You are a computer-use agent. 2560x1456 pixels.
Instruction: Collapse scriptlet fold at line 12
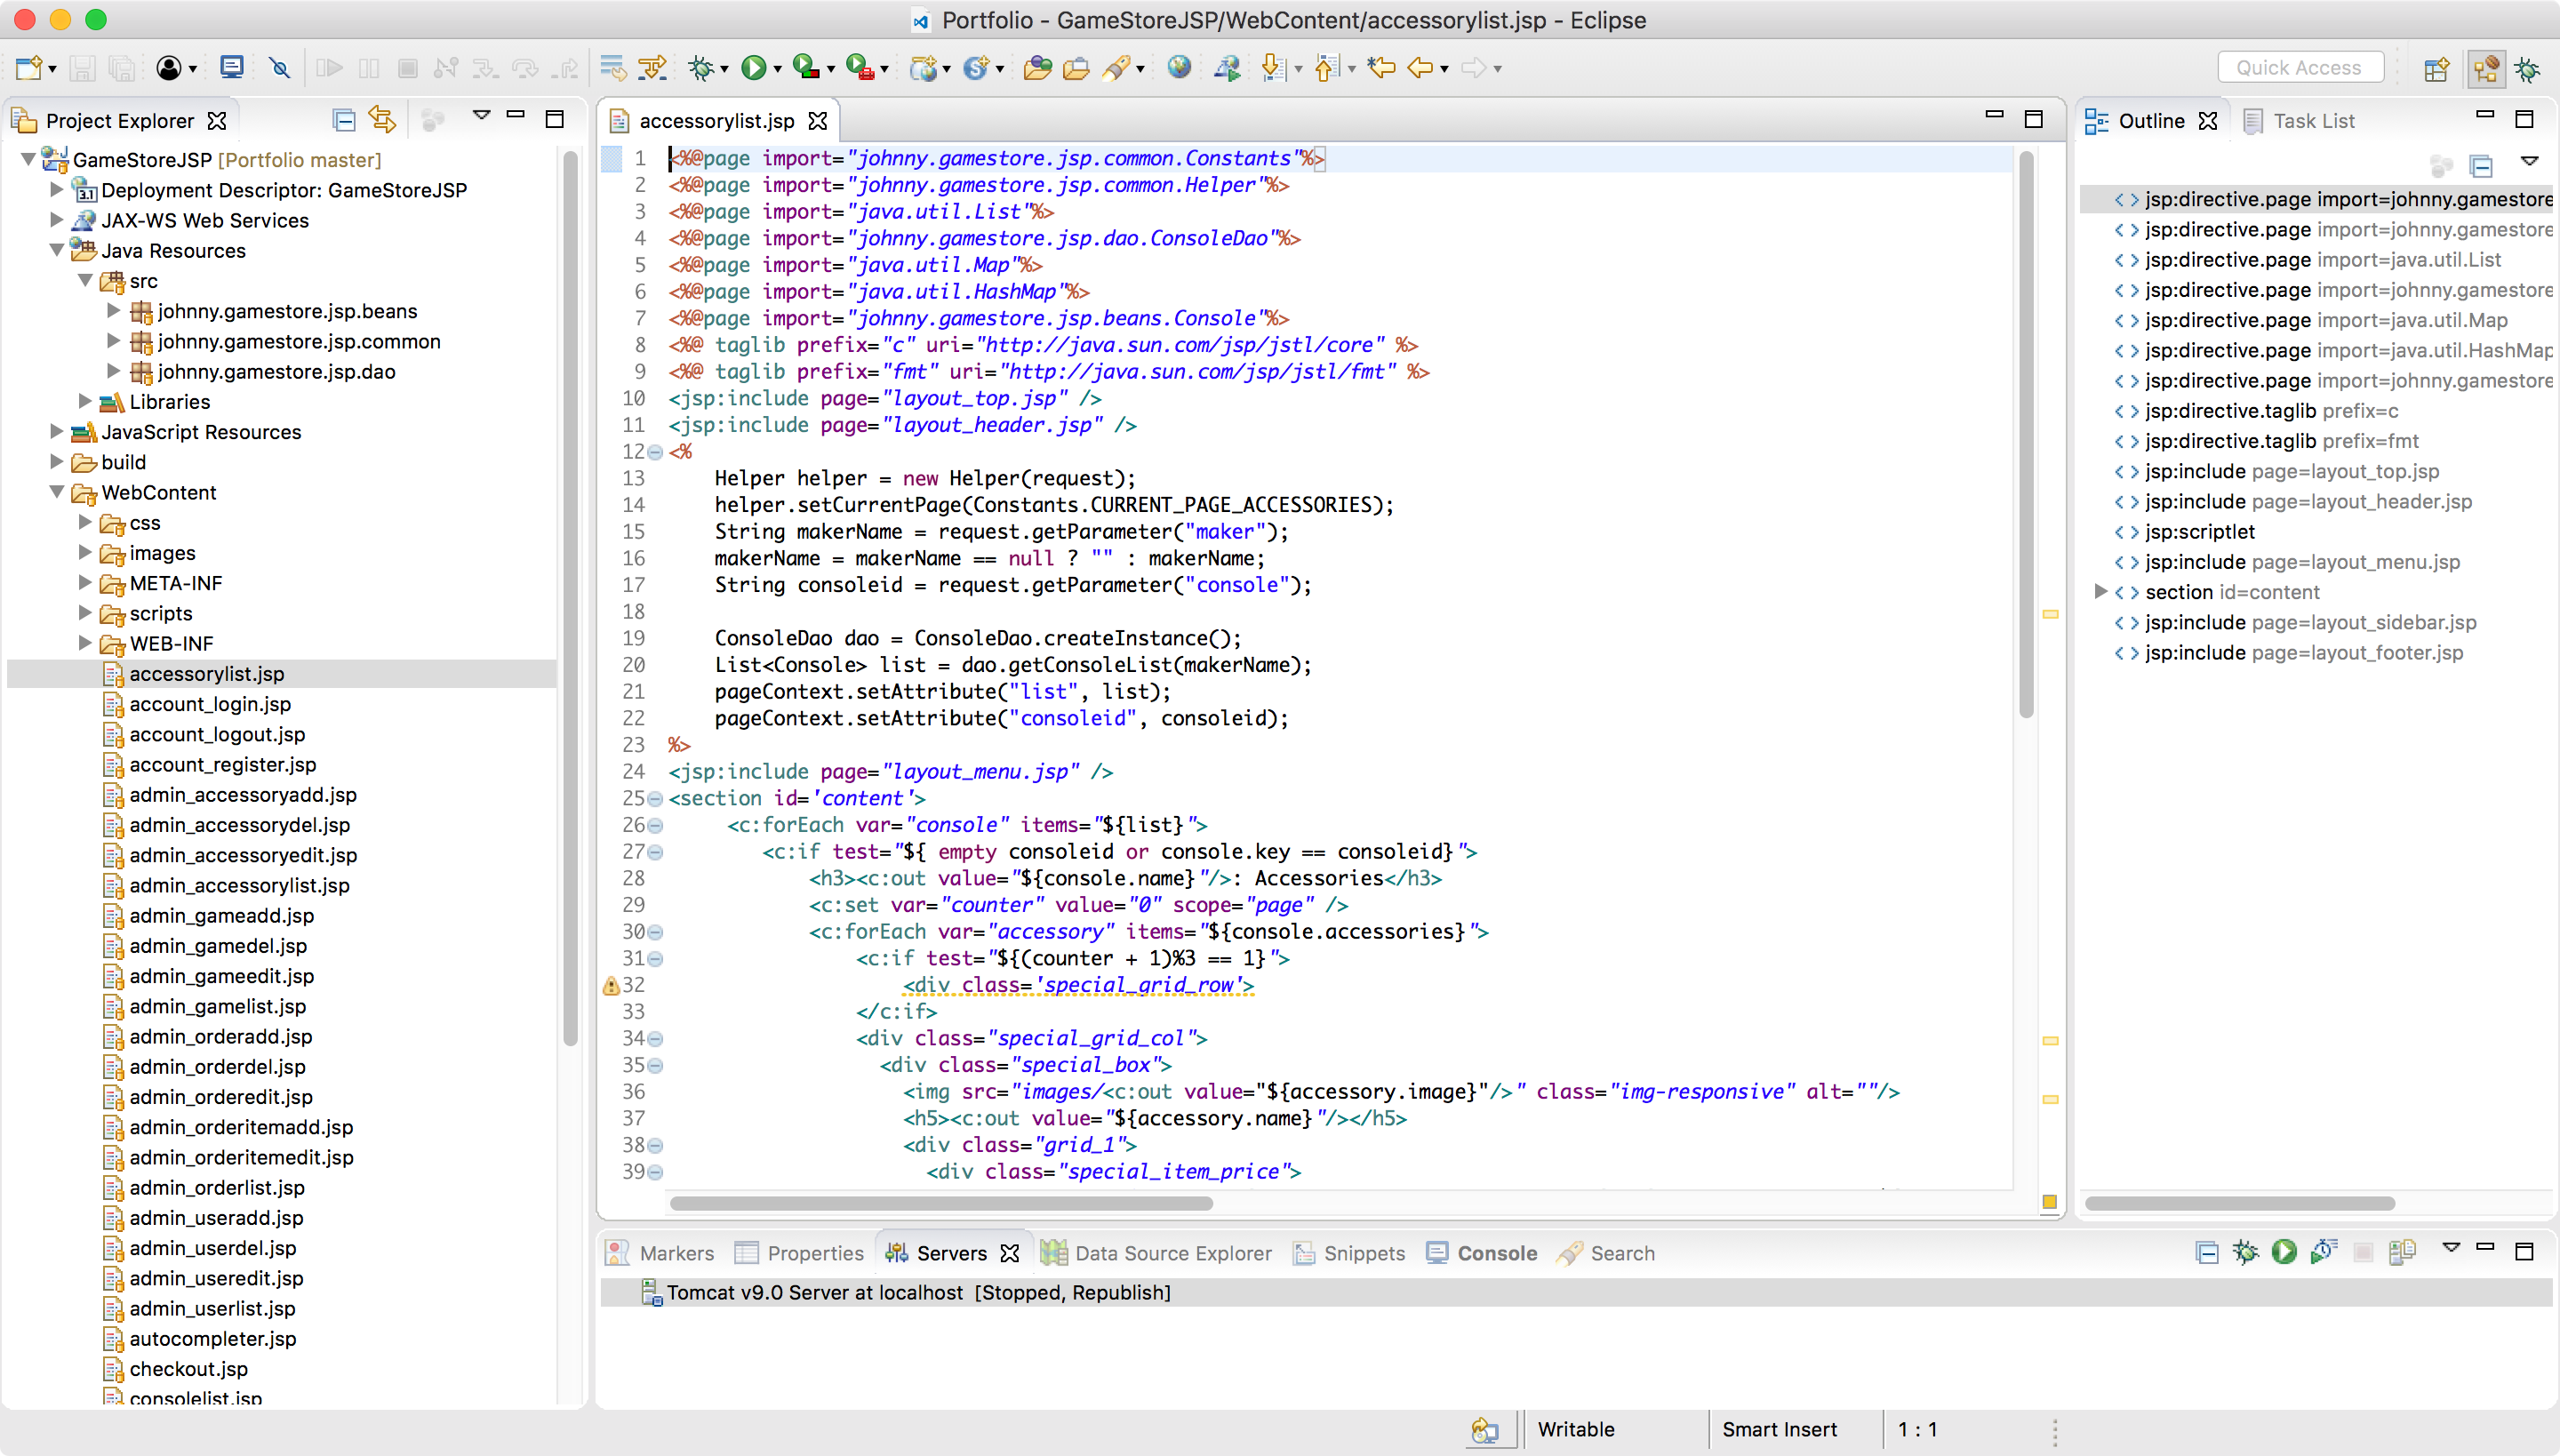pyautogui.click(x=655, y=452)
